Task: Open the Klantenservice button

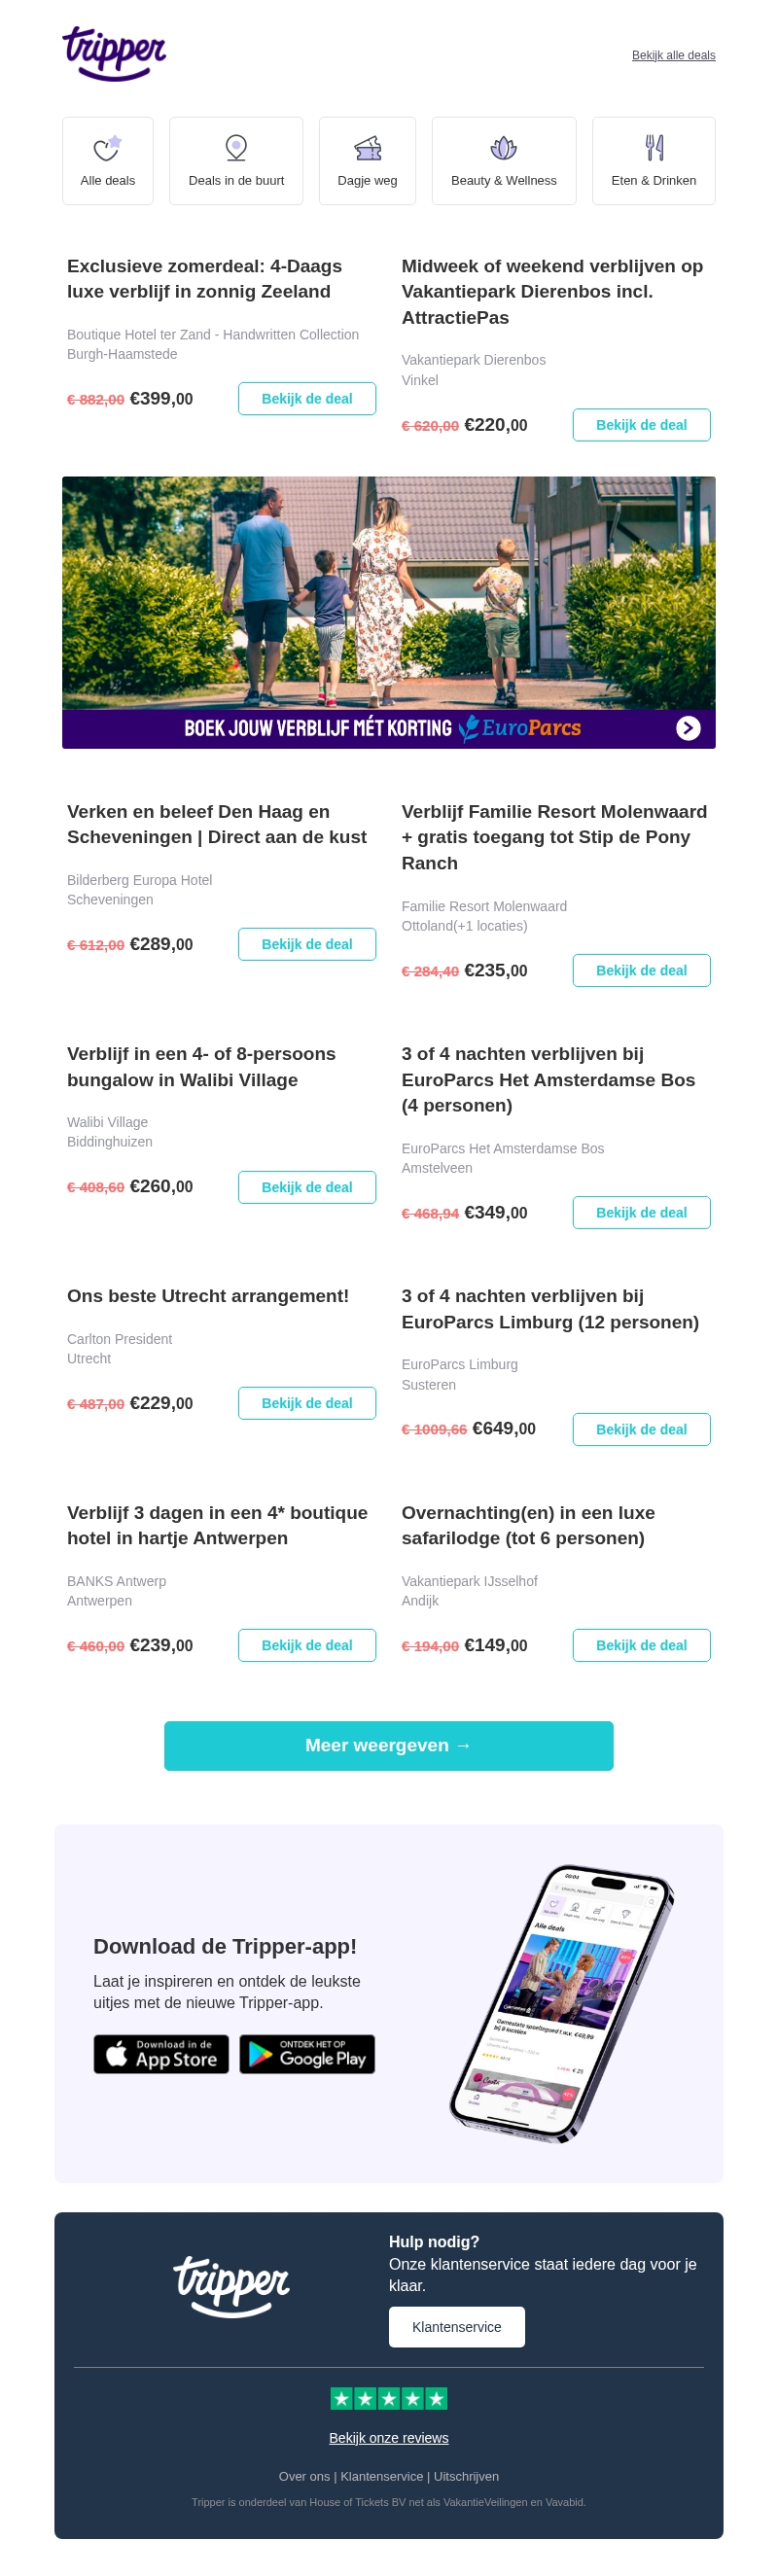Action: pos(456,2326)
